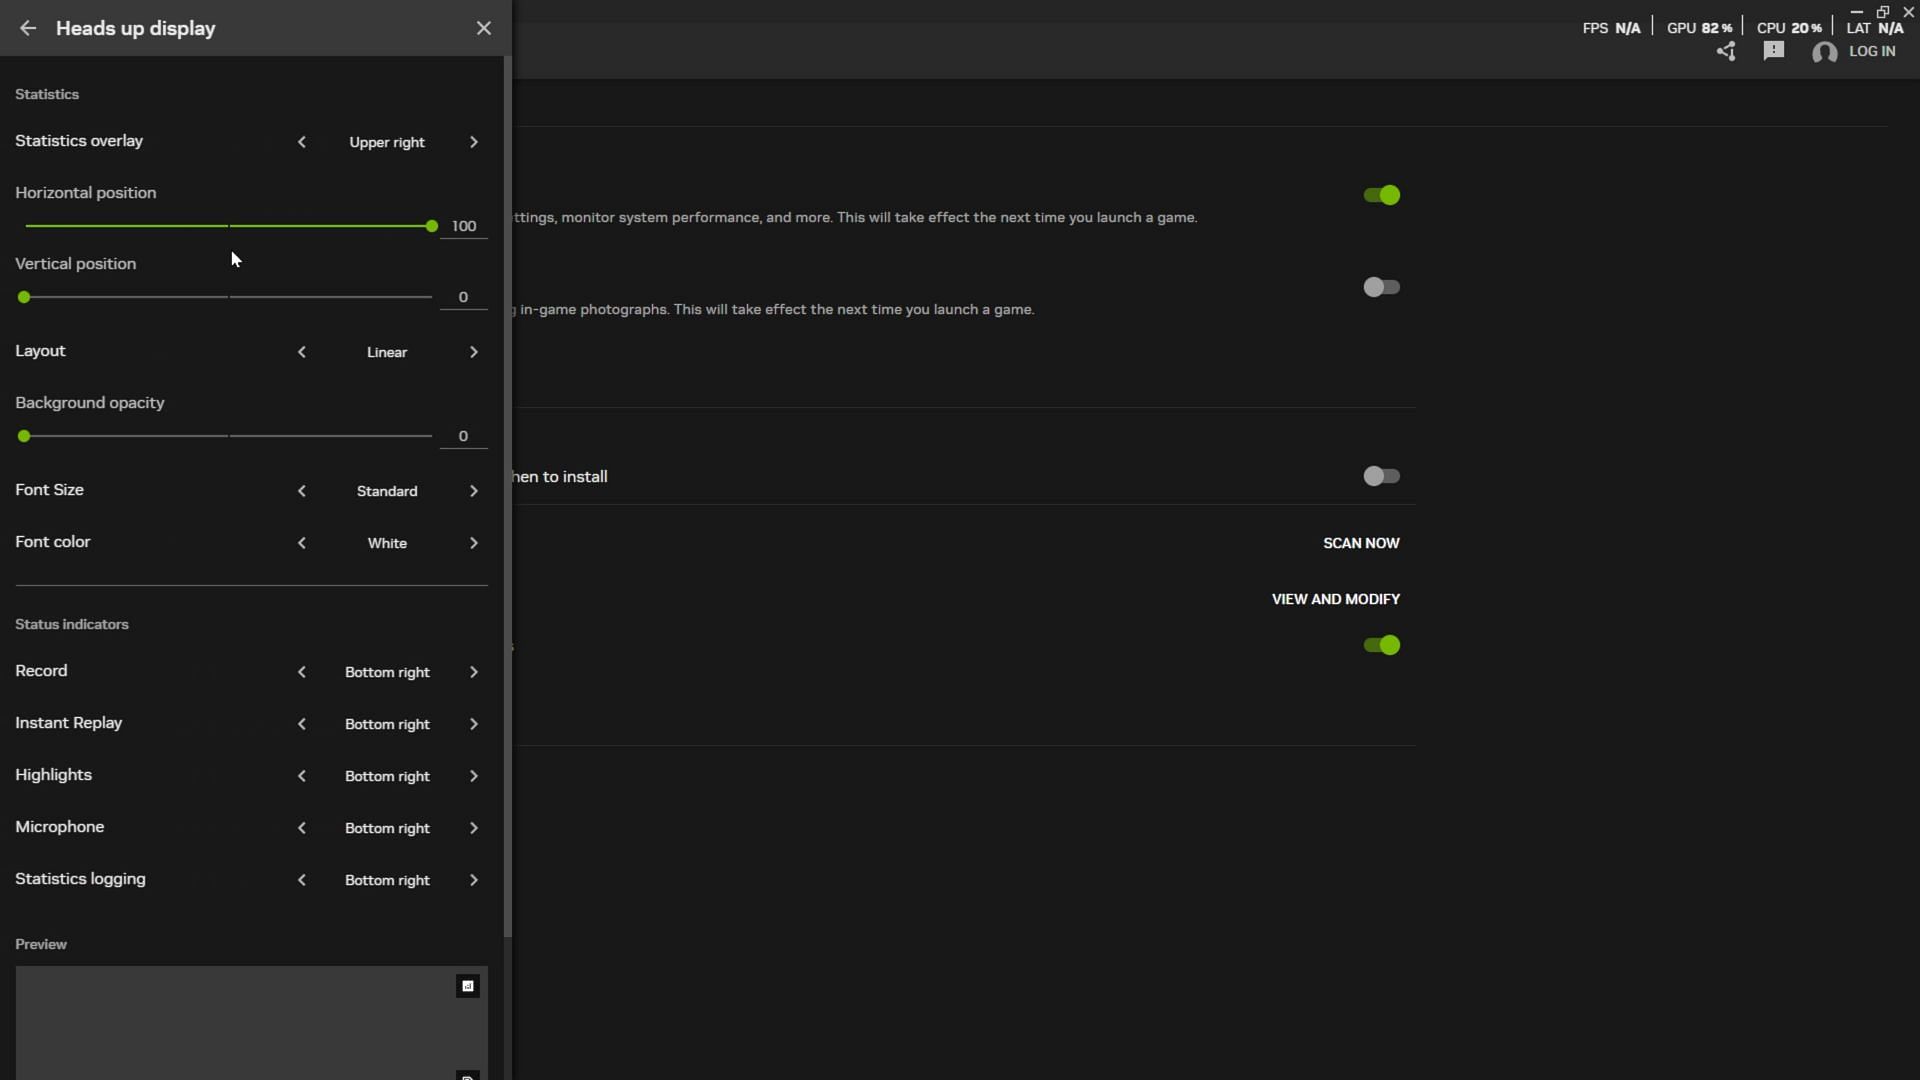Image resolution: width=1920 pixels, height=1080 pixels.
Task: Move Record indicator to next position
Action: point(474,672)
